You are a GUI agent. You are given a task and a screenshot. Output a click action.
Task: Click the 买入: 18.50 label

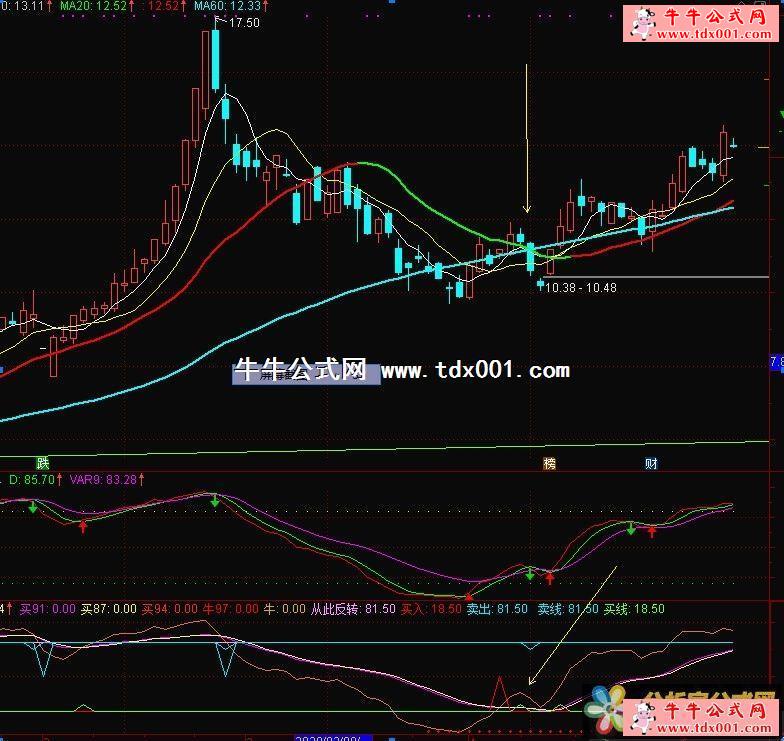click(432, 608)
